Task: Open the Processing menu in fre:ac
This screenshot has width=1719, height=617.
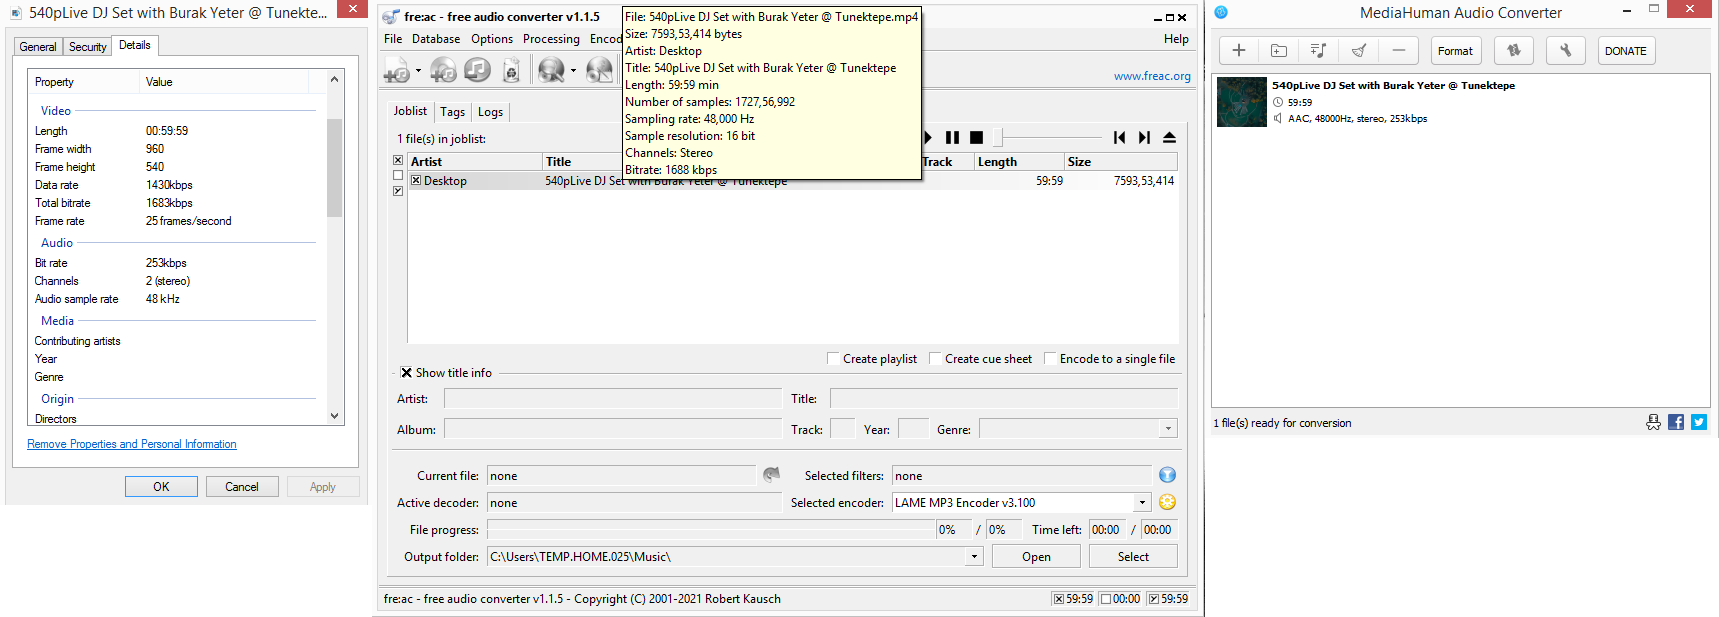Action: 551,39
